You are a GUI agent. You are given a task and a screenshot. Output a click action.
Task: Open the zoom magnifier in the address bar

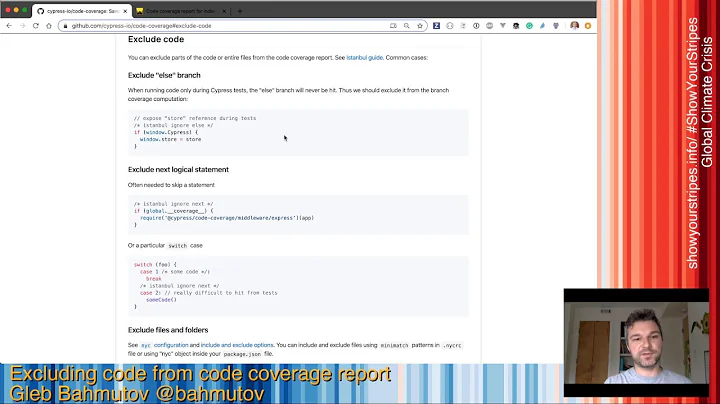click(x=406, y=26)
